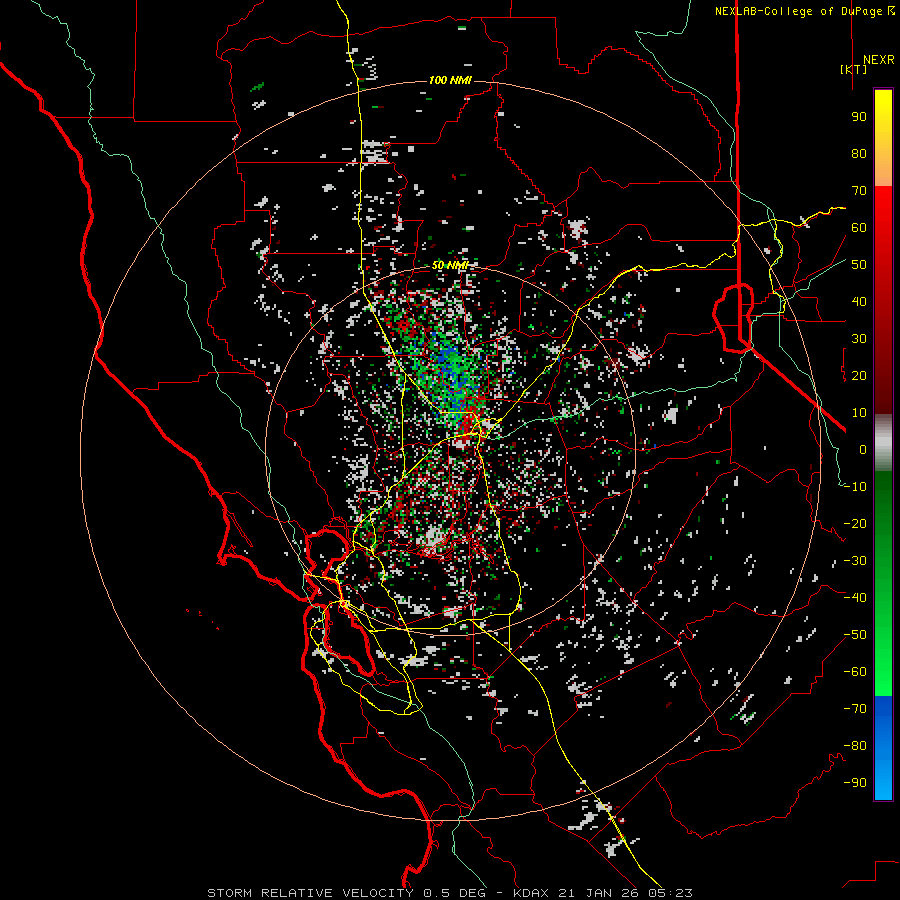Click the 0.5 DEG elevation angle text

click(455, 893)
